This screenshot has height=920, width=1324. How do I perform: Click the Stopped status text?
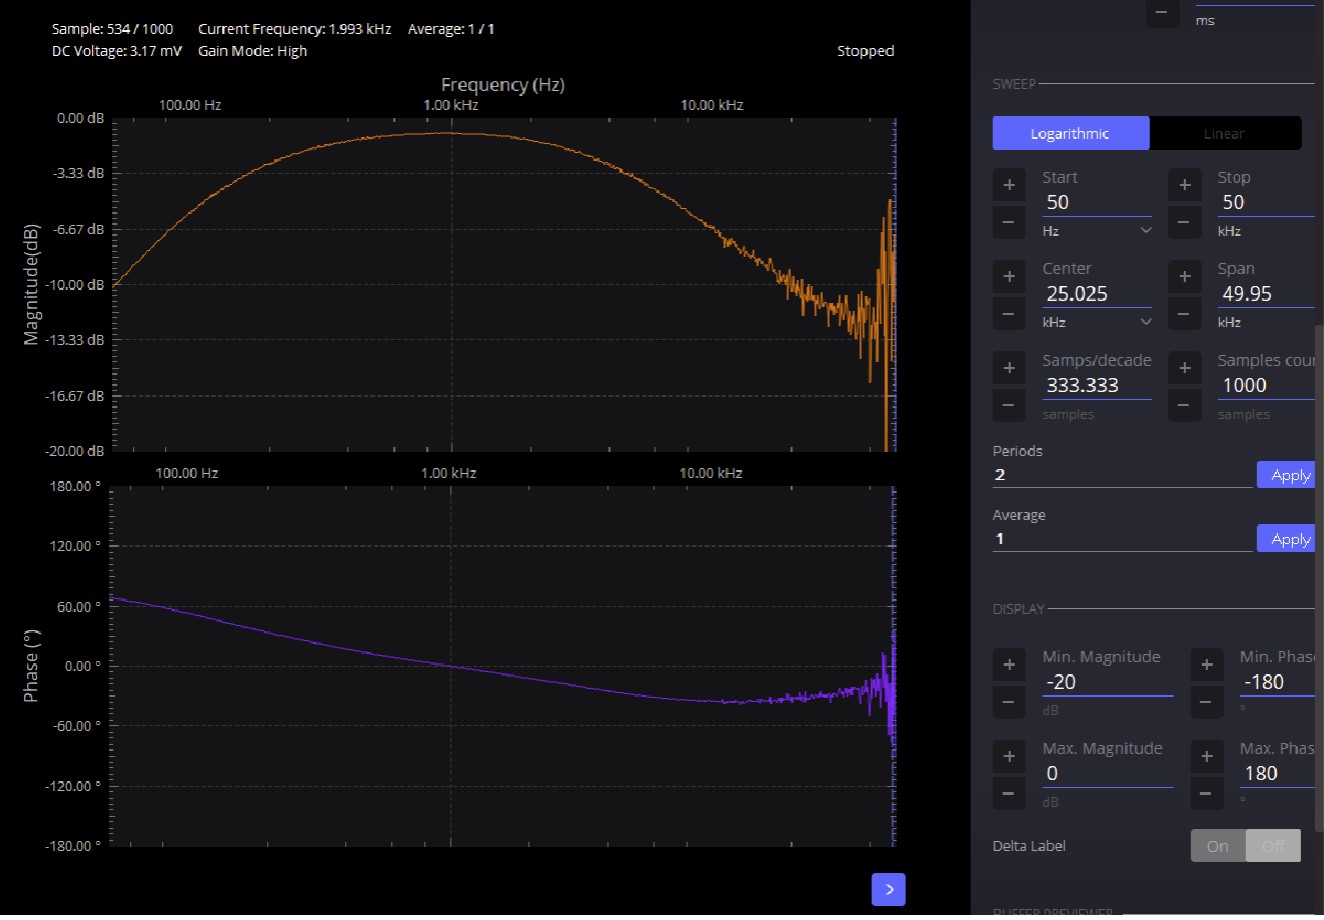(x=866, y=51)
